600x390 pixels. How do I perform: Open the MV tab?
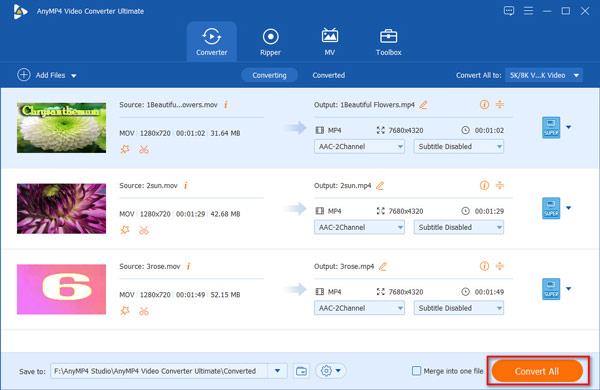(x=329, y=41)
